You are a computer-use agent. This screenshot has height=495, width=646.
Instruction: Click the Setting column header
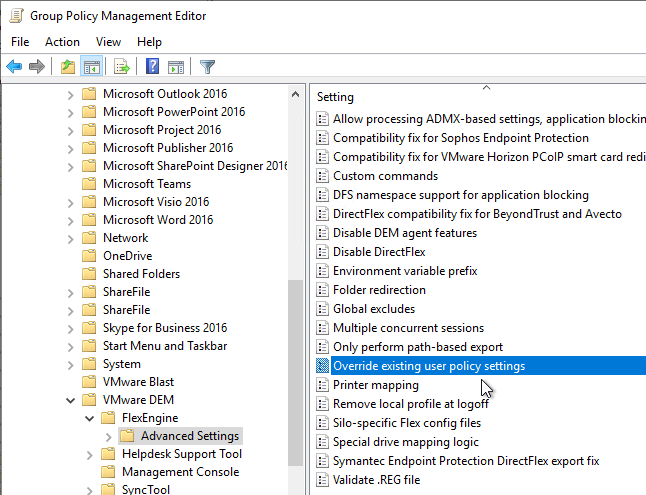[335, 97]
